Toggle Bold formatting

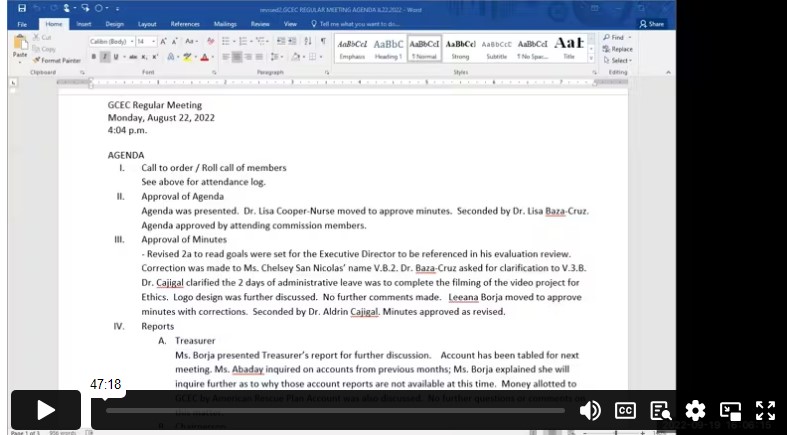(94, 57)
